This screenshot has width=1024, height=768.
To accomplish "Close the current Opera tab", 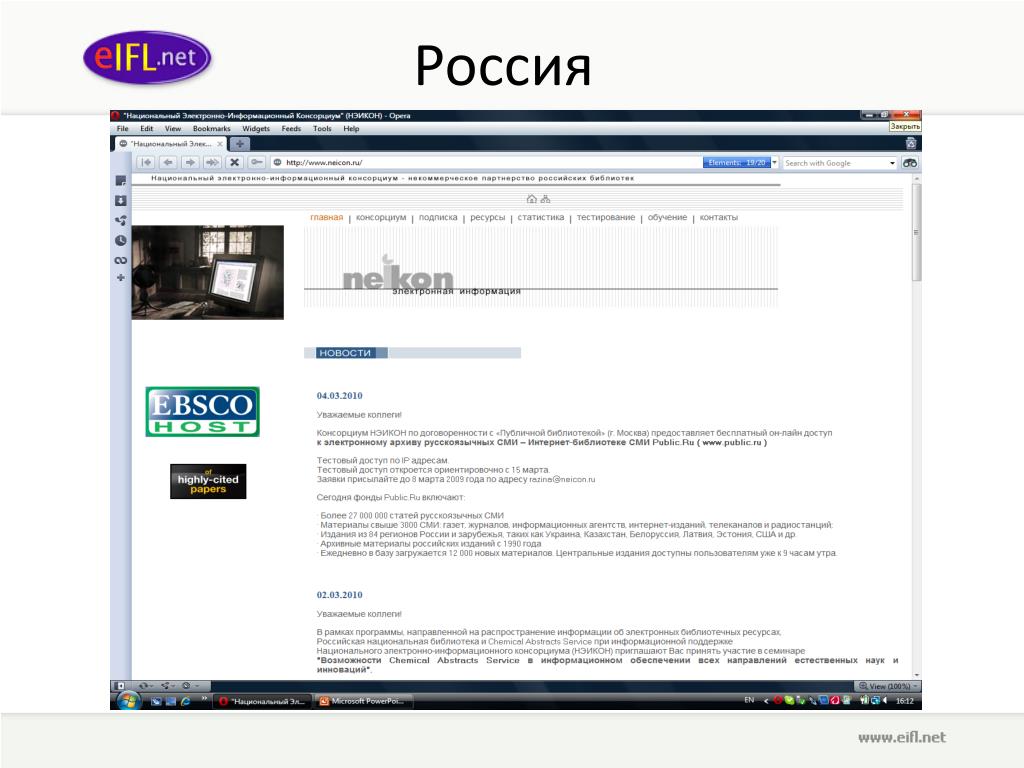I will (220, 144).
